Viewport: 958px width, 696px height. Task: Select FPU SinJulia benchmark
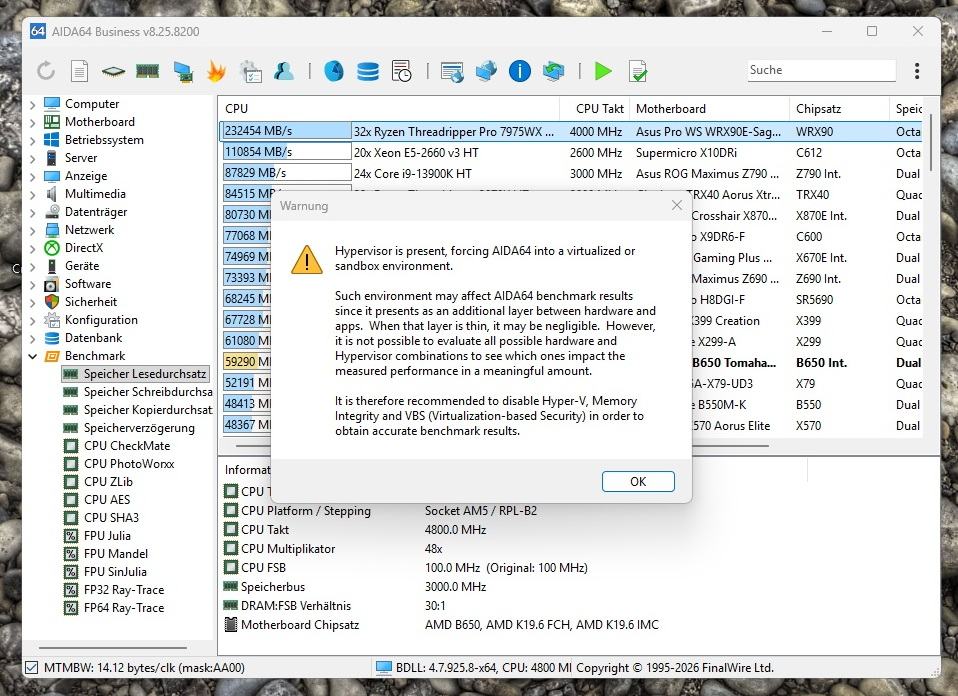pos(115,572)
